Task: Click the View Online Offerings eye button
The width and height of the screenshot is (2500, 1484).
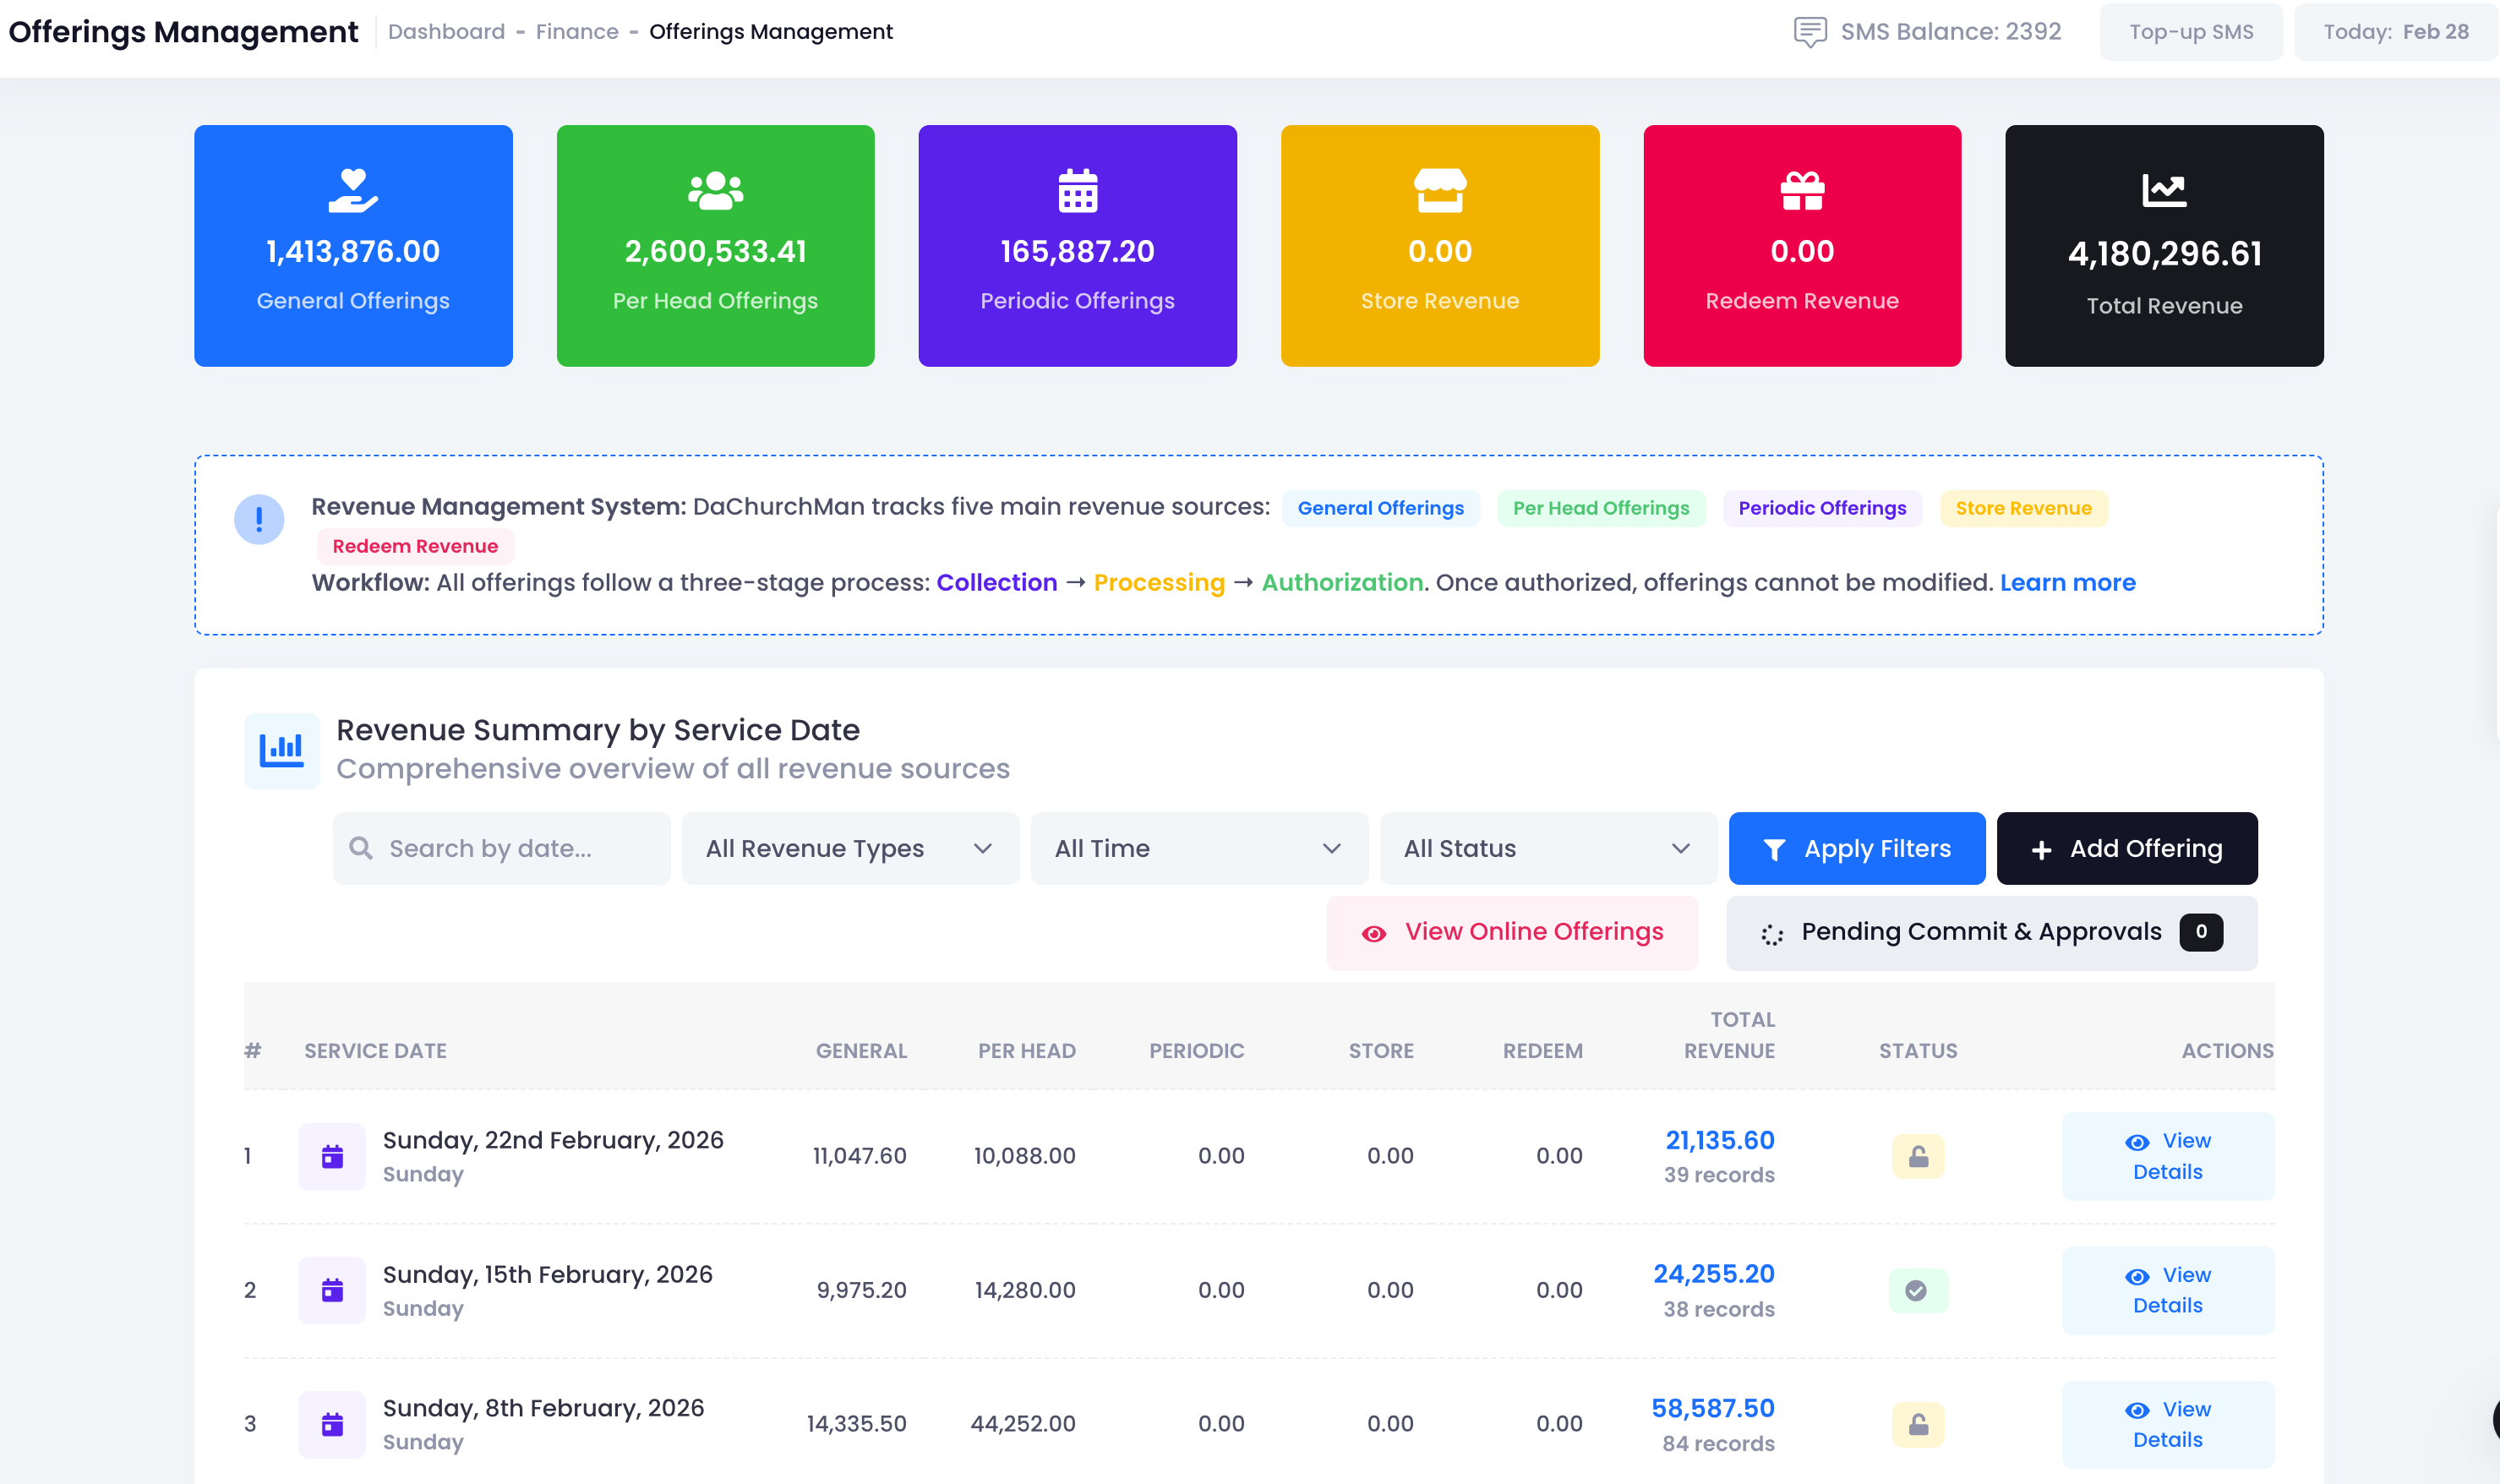Action: (1512, 932)
